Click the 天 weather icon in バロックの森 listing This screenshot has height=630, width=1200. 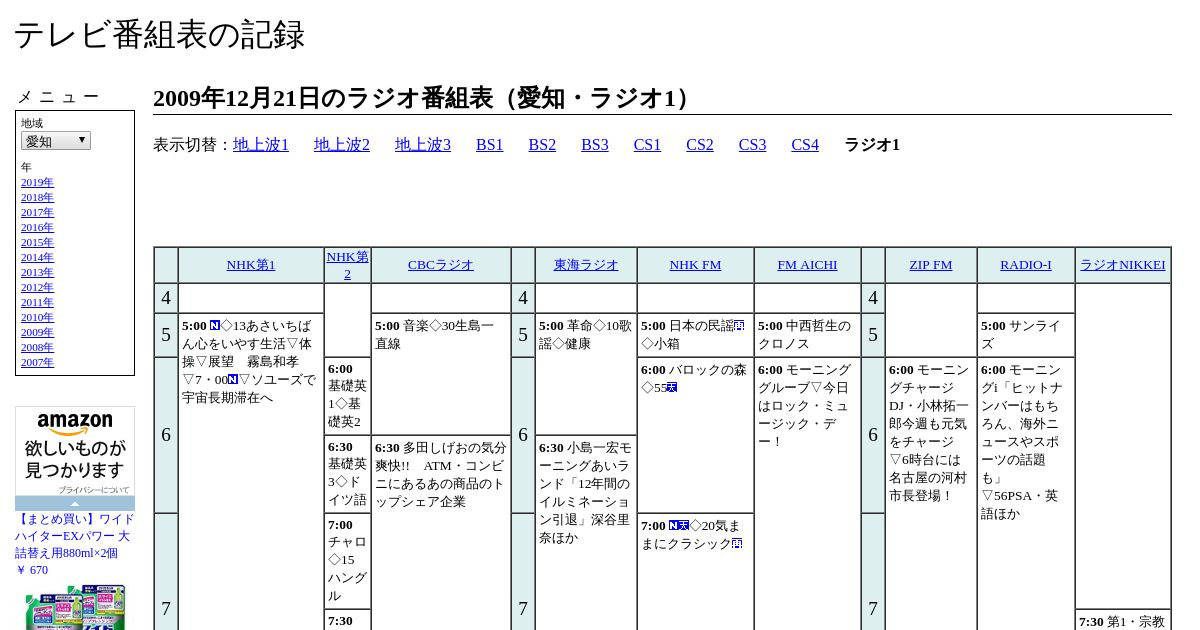coord(672,388)
